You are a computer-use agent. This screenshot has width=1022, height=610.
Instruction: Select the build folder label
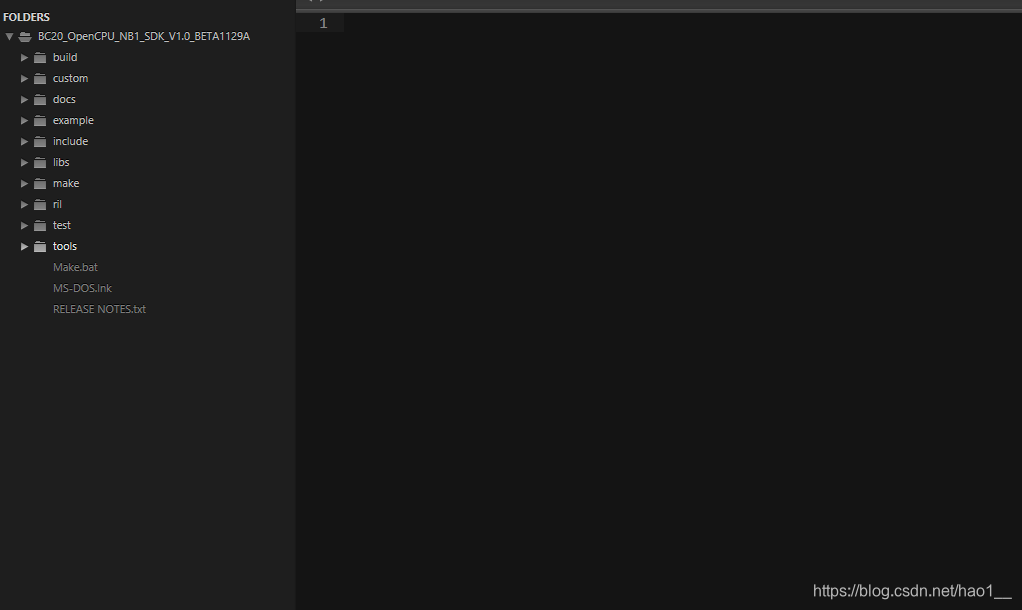pyautogui.click(x=65, y=57)
